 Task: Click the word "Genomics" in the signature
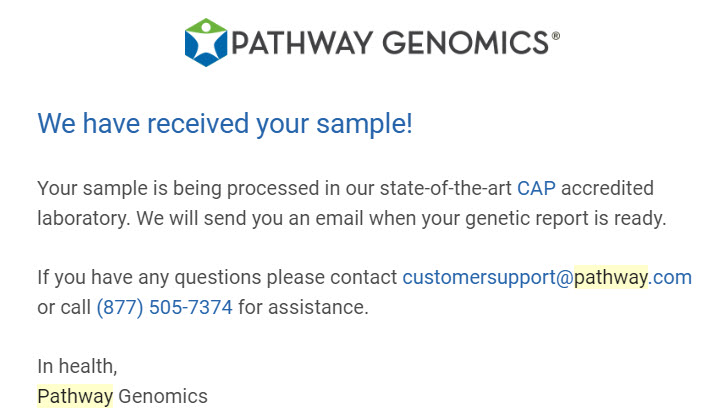pyautogui.click(x=163, y=396)
